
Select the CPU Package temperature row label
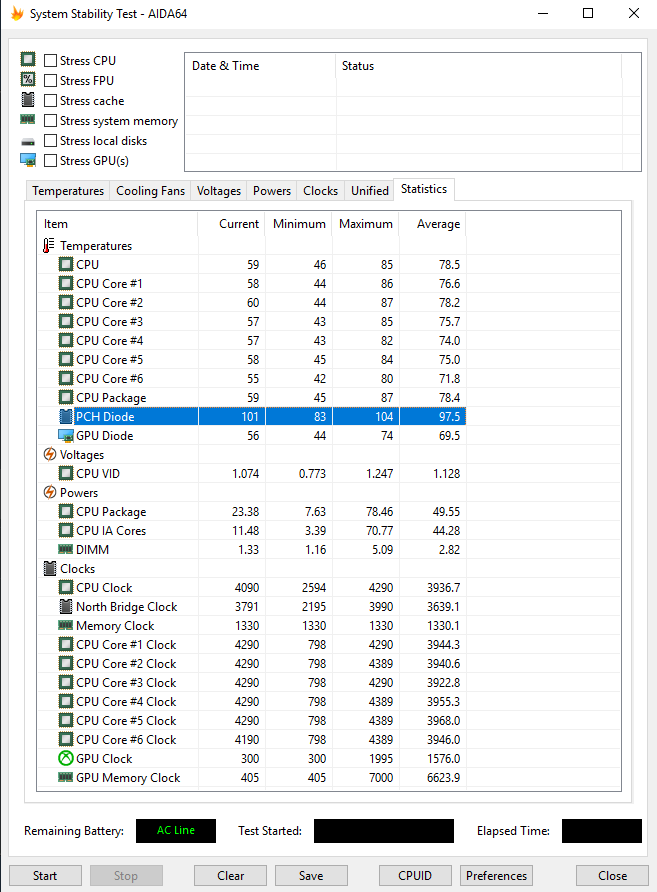tap(111, 398)
